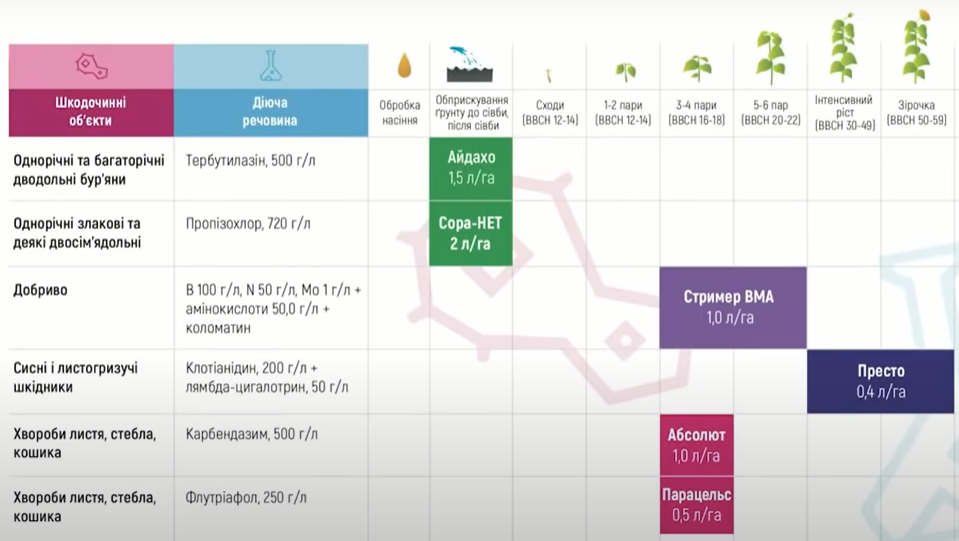This screenshot has width=959, height=541.
Task: Select the dark blue Престо 0,4 л/га block
Action: (880, 381)
